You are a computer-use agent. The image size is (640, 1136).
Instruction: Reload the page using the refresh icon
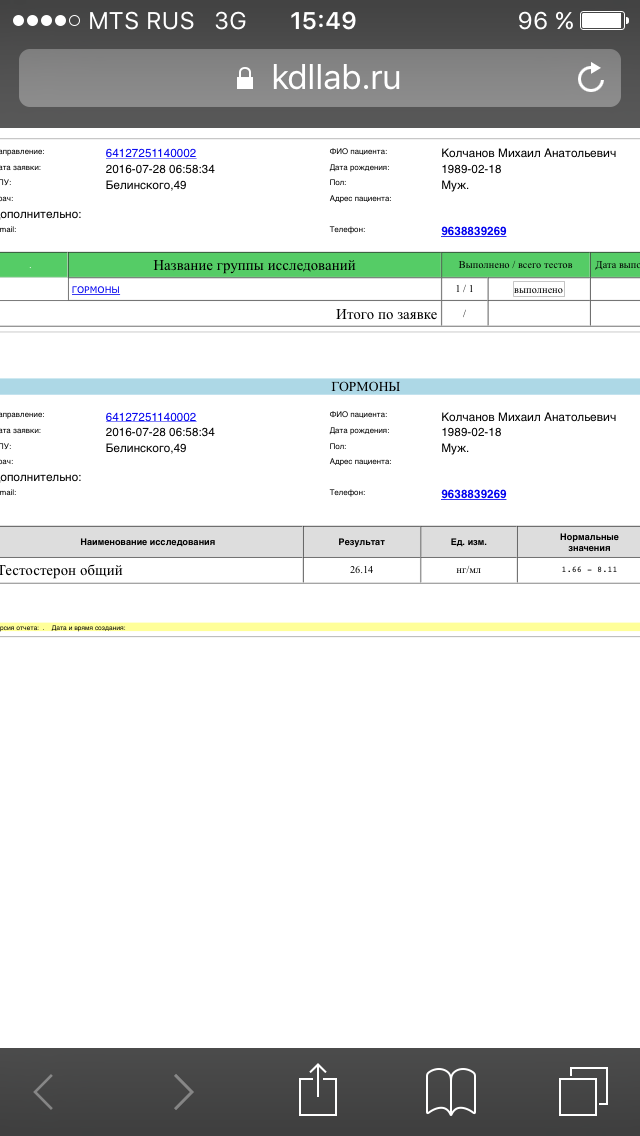(x=591, y=78)
